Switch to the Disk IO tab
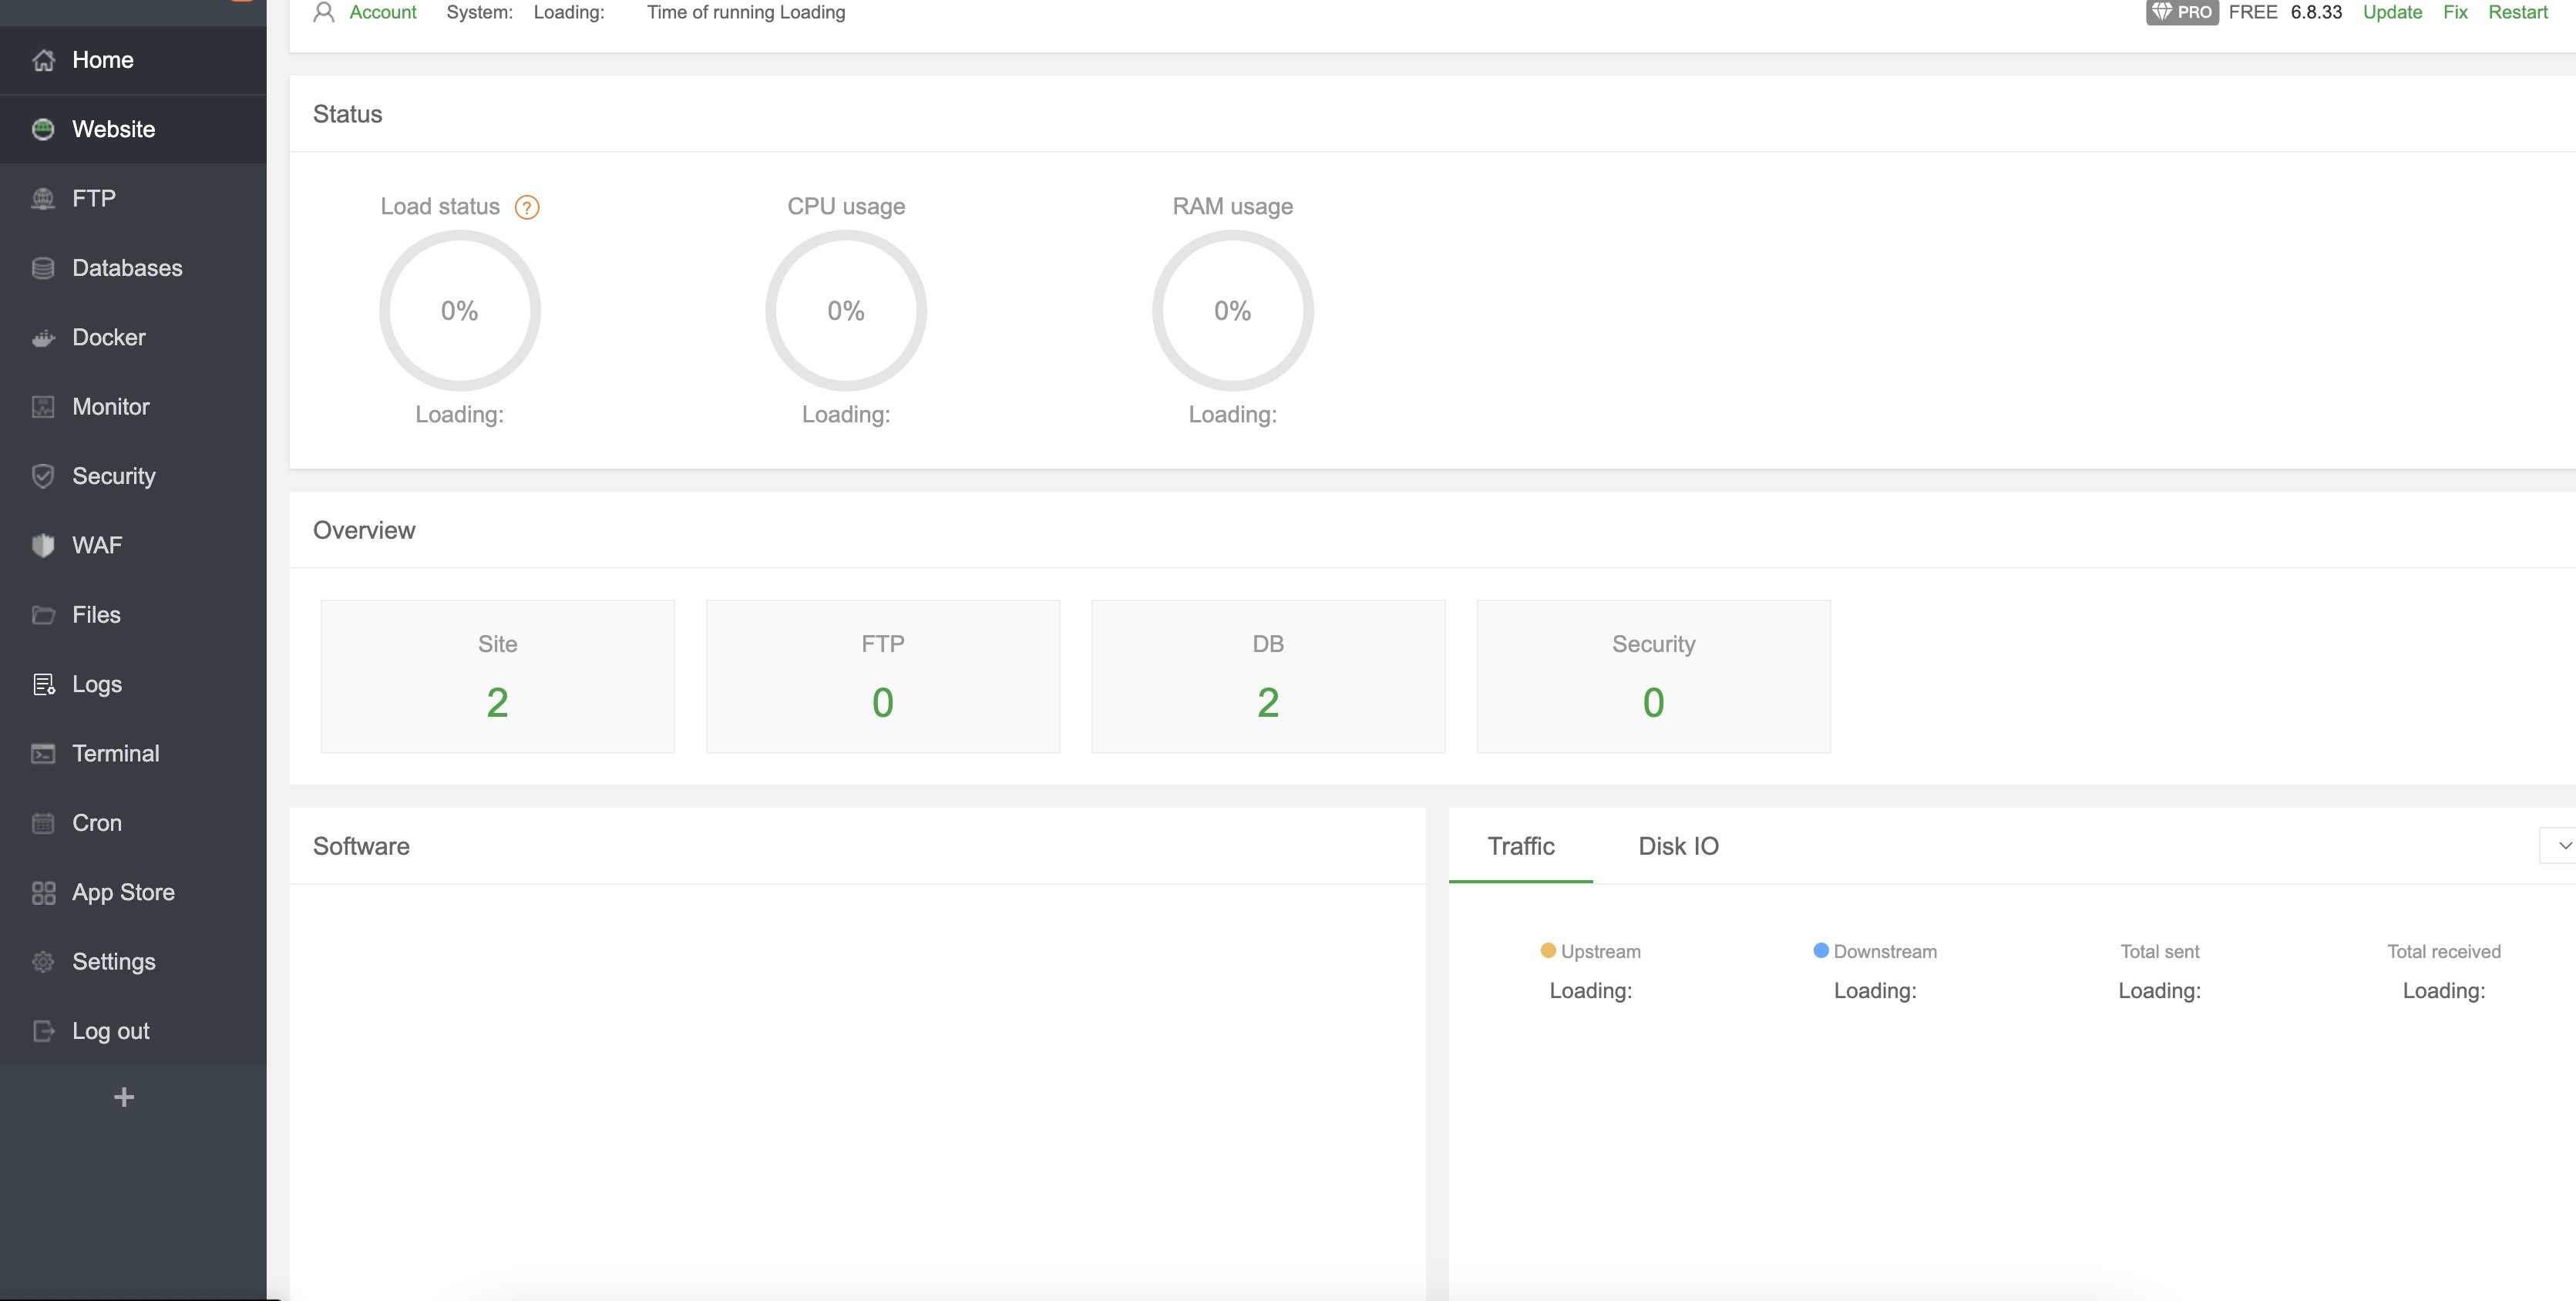This screenshot has height=1301, width=2576. click(1677, 846)
